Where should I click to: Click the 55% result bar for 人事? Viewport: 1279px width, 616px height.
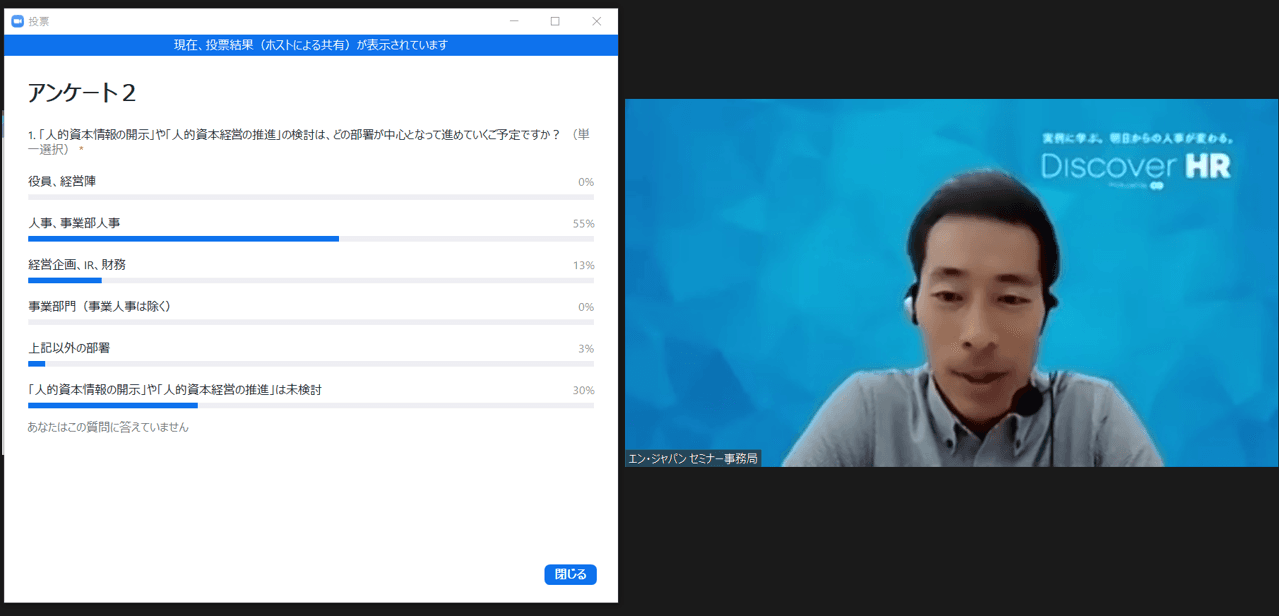coord(183,239)
